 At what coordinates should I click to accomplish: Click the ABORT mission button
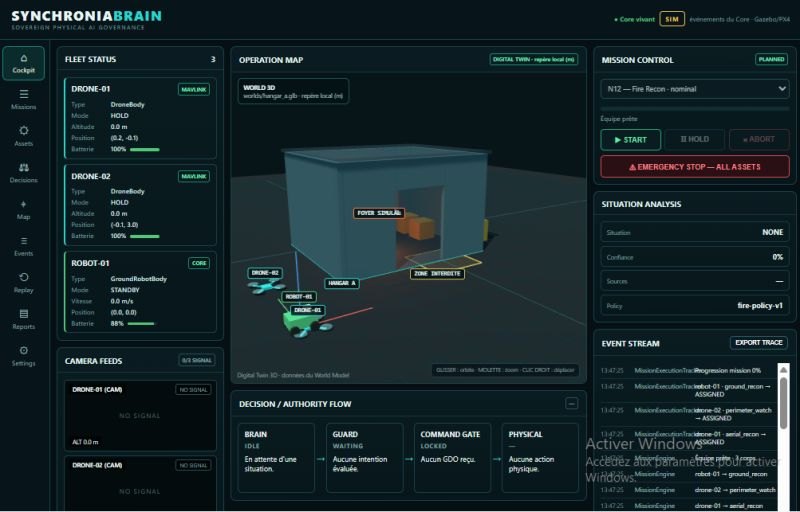759,139
